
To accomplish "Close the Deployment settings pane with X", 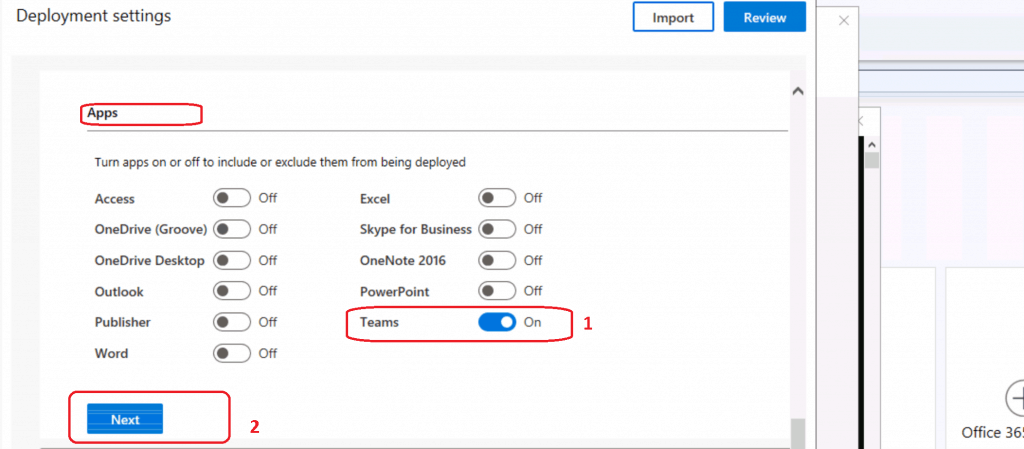I will click(x=844, y=20).
